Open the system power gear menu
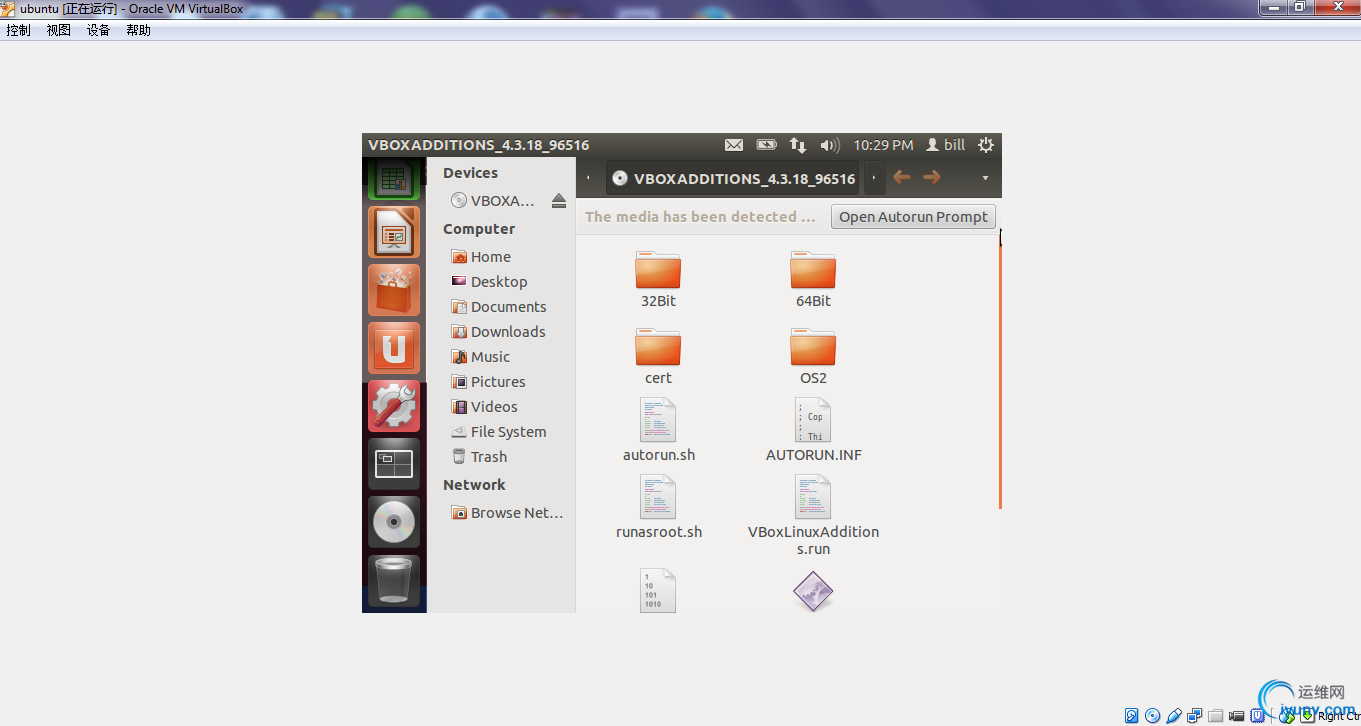This screenshot has width=1361, height=726. [986, 145]
